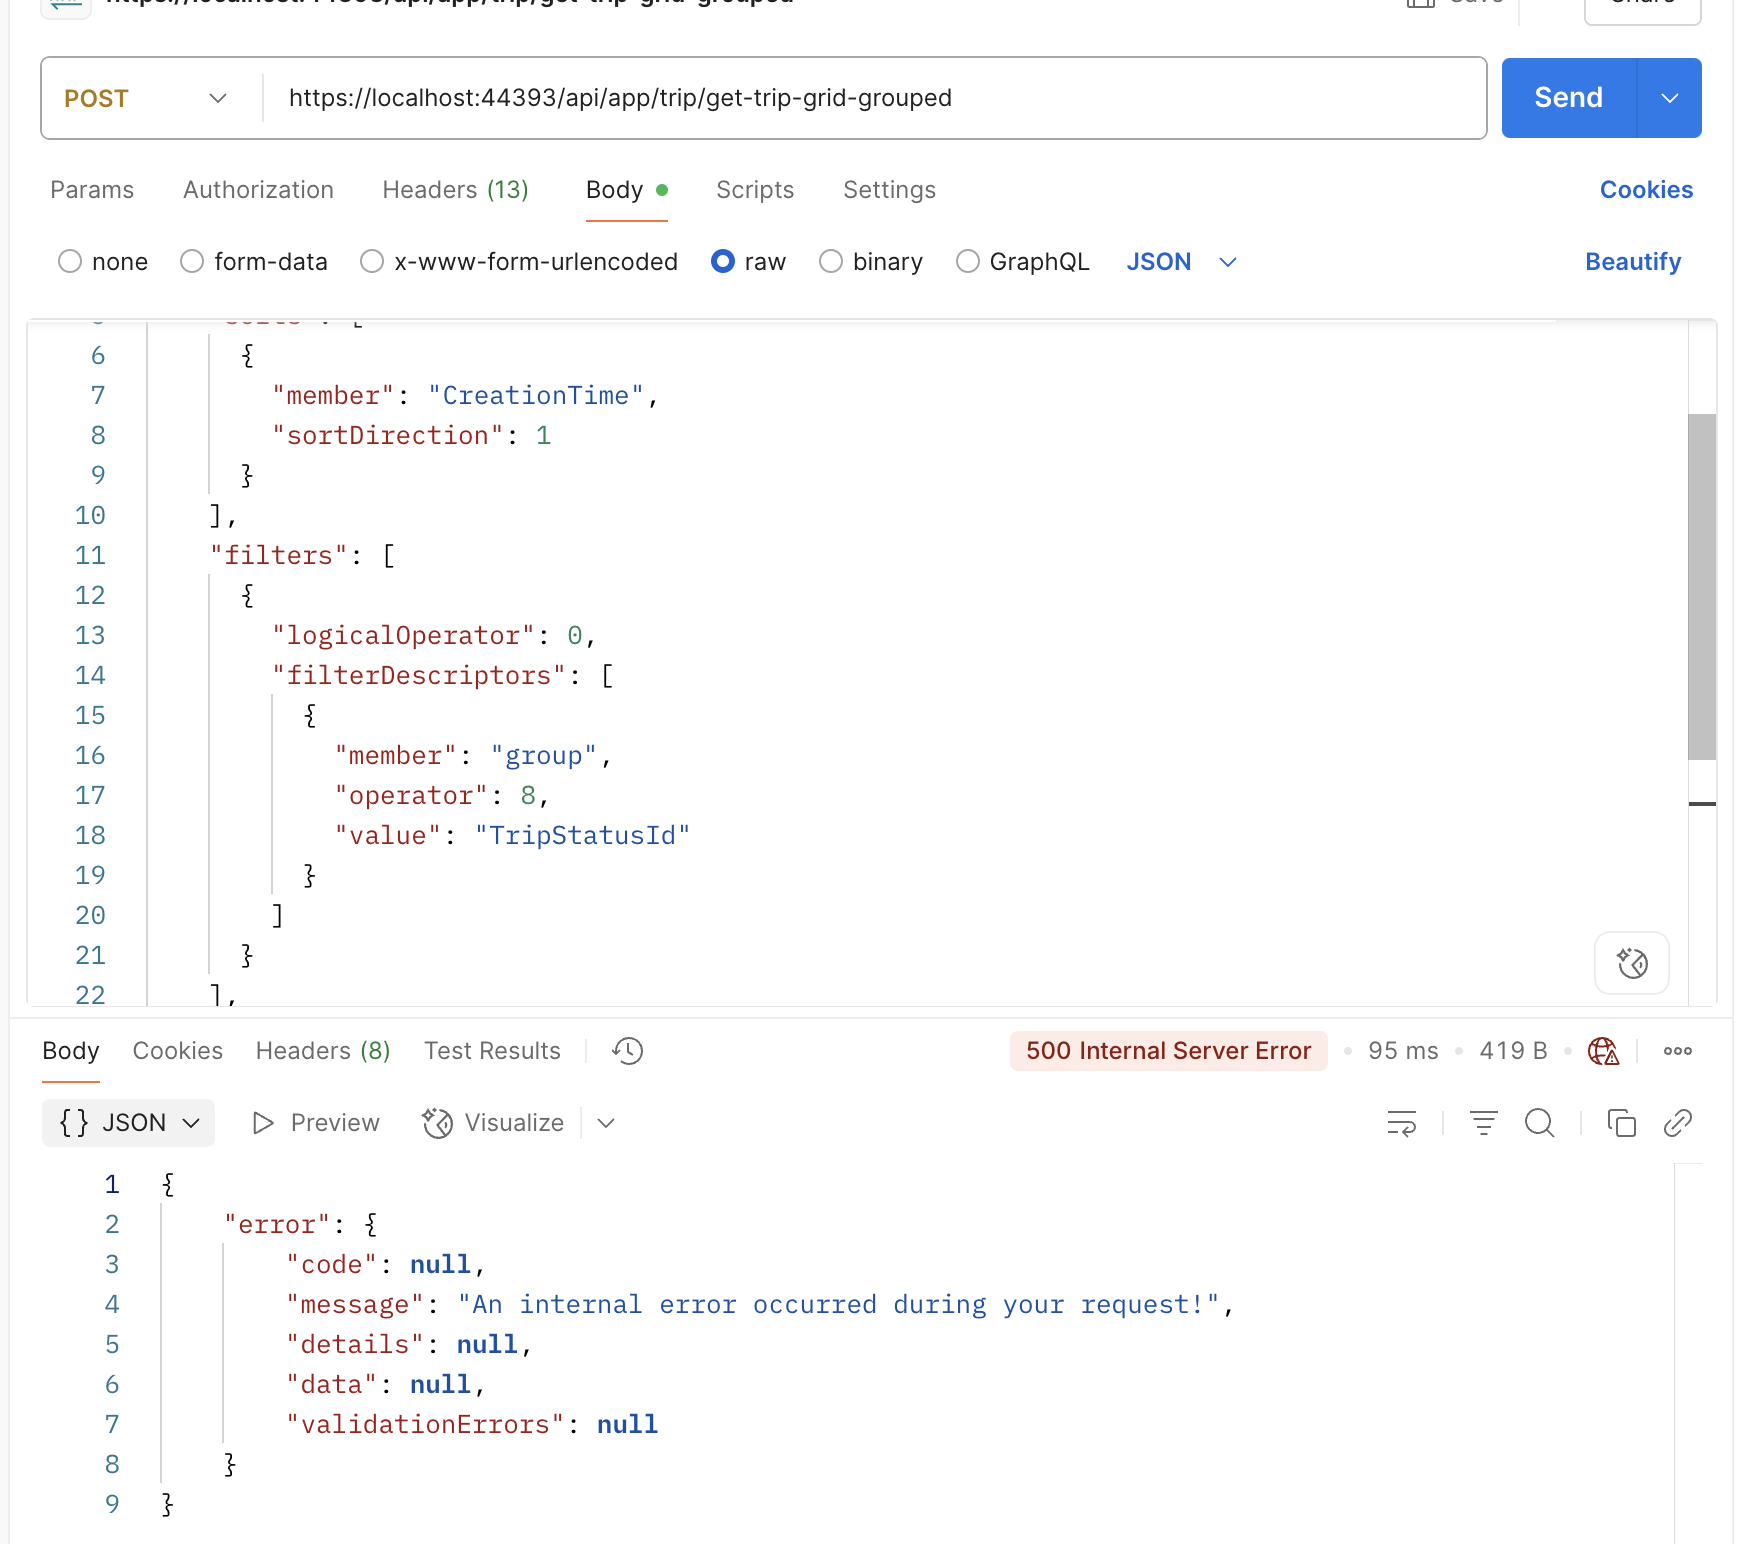The height and width of the screenshot is (1544, 1764).
Task: Click the Beautify link
Action: [1632, 262]
